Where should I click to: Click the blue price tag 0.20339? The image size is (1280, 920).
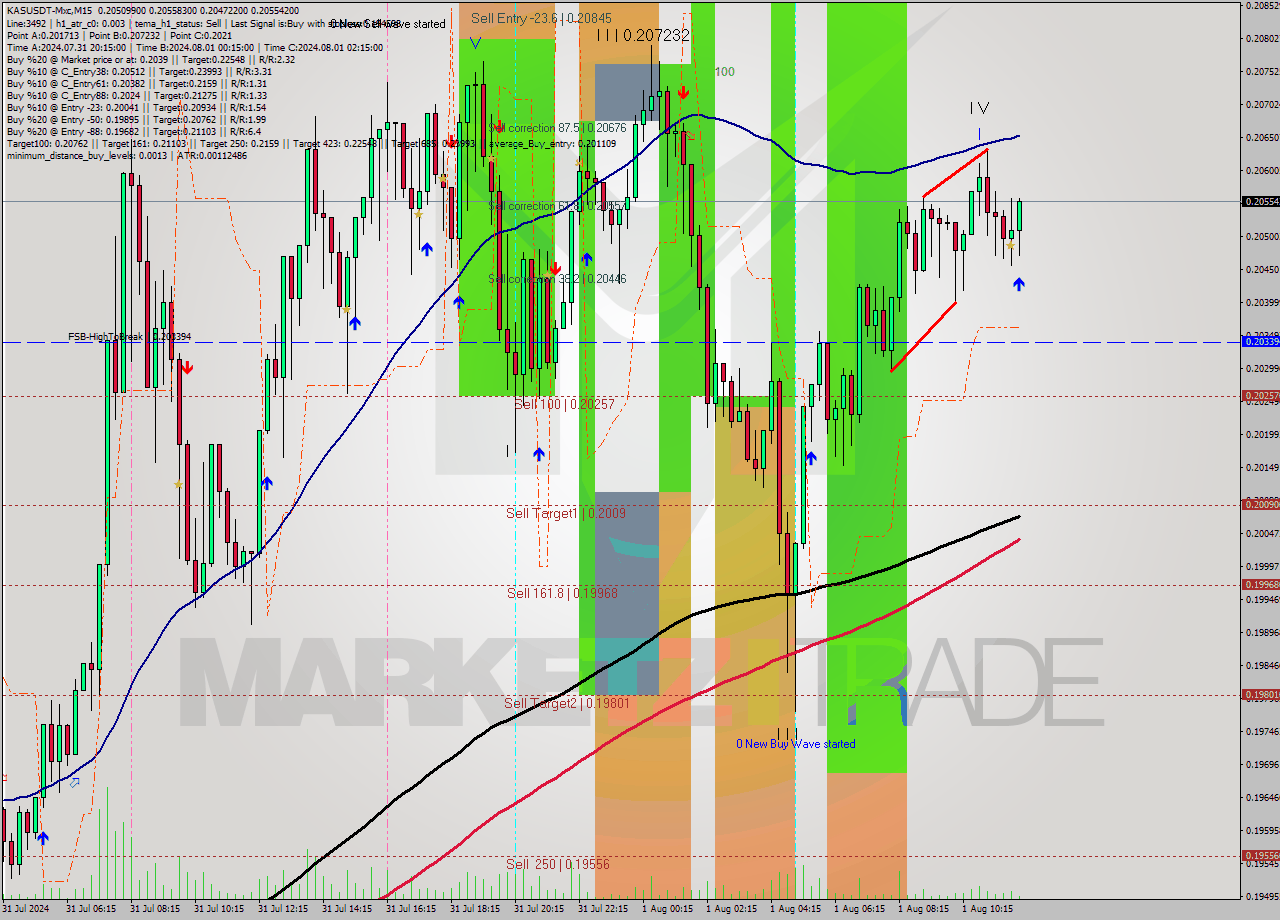pyautogui.click(x=1259, y=342)
